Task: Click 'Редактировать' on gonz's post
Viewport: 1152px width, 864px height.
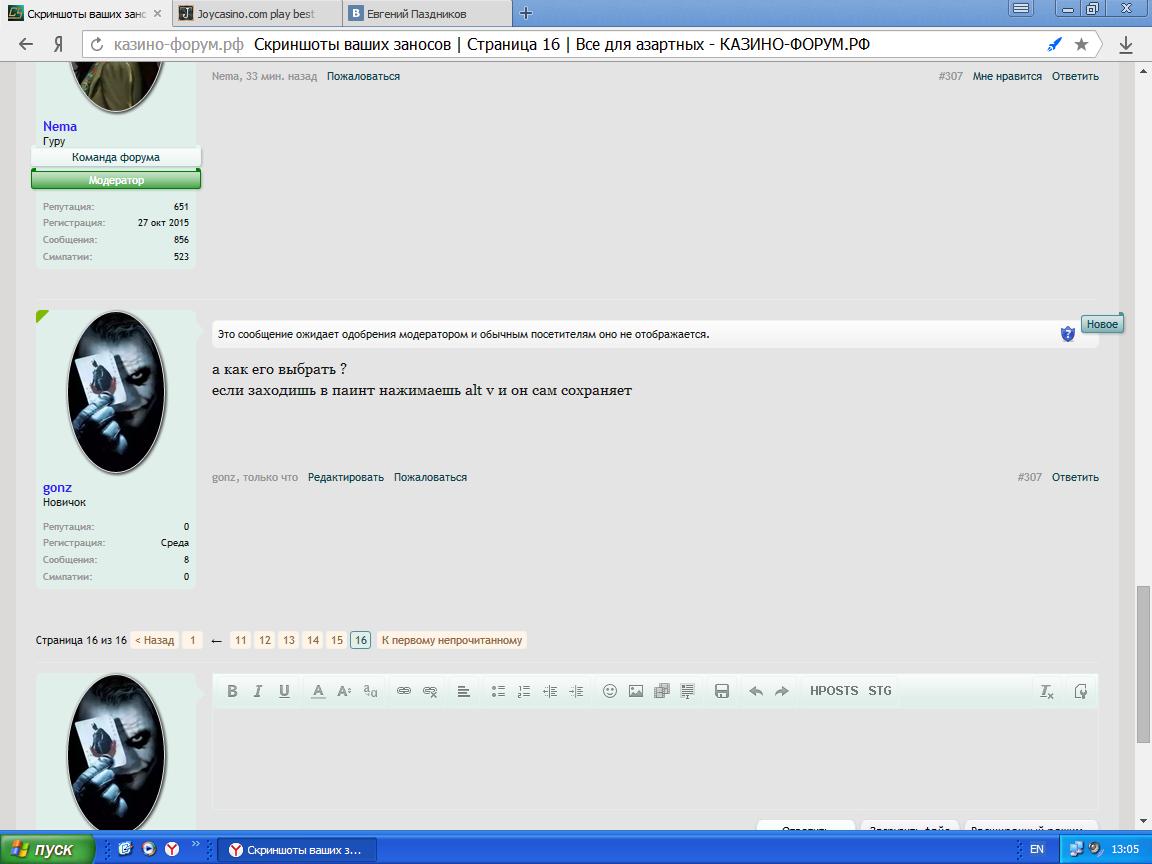Action: coord(345,477)
